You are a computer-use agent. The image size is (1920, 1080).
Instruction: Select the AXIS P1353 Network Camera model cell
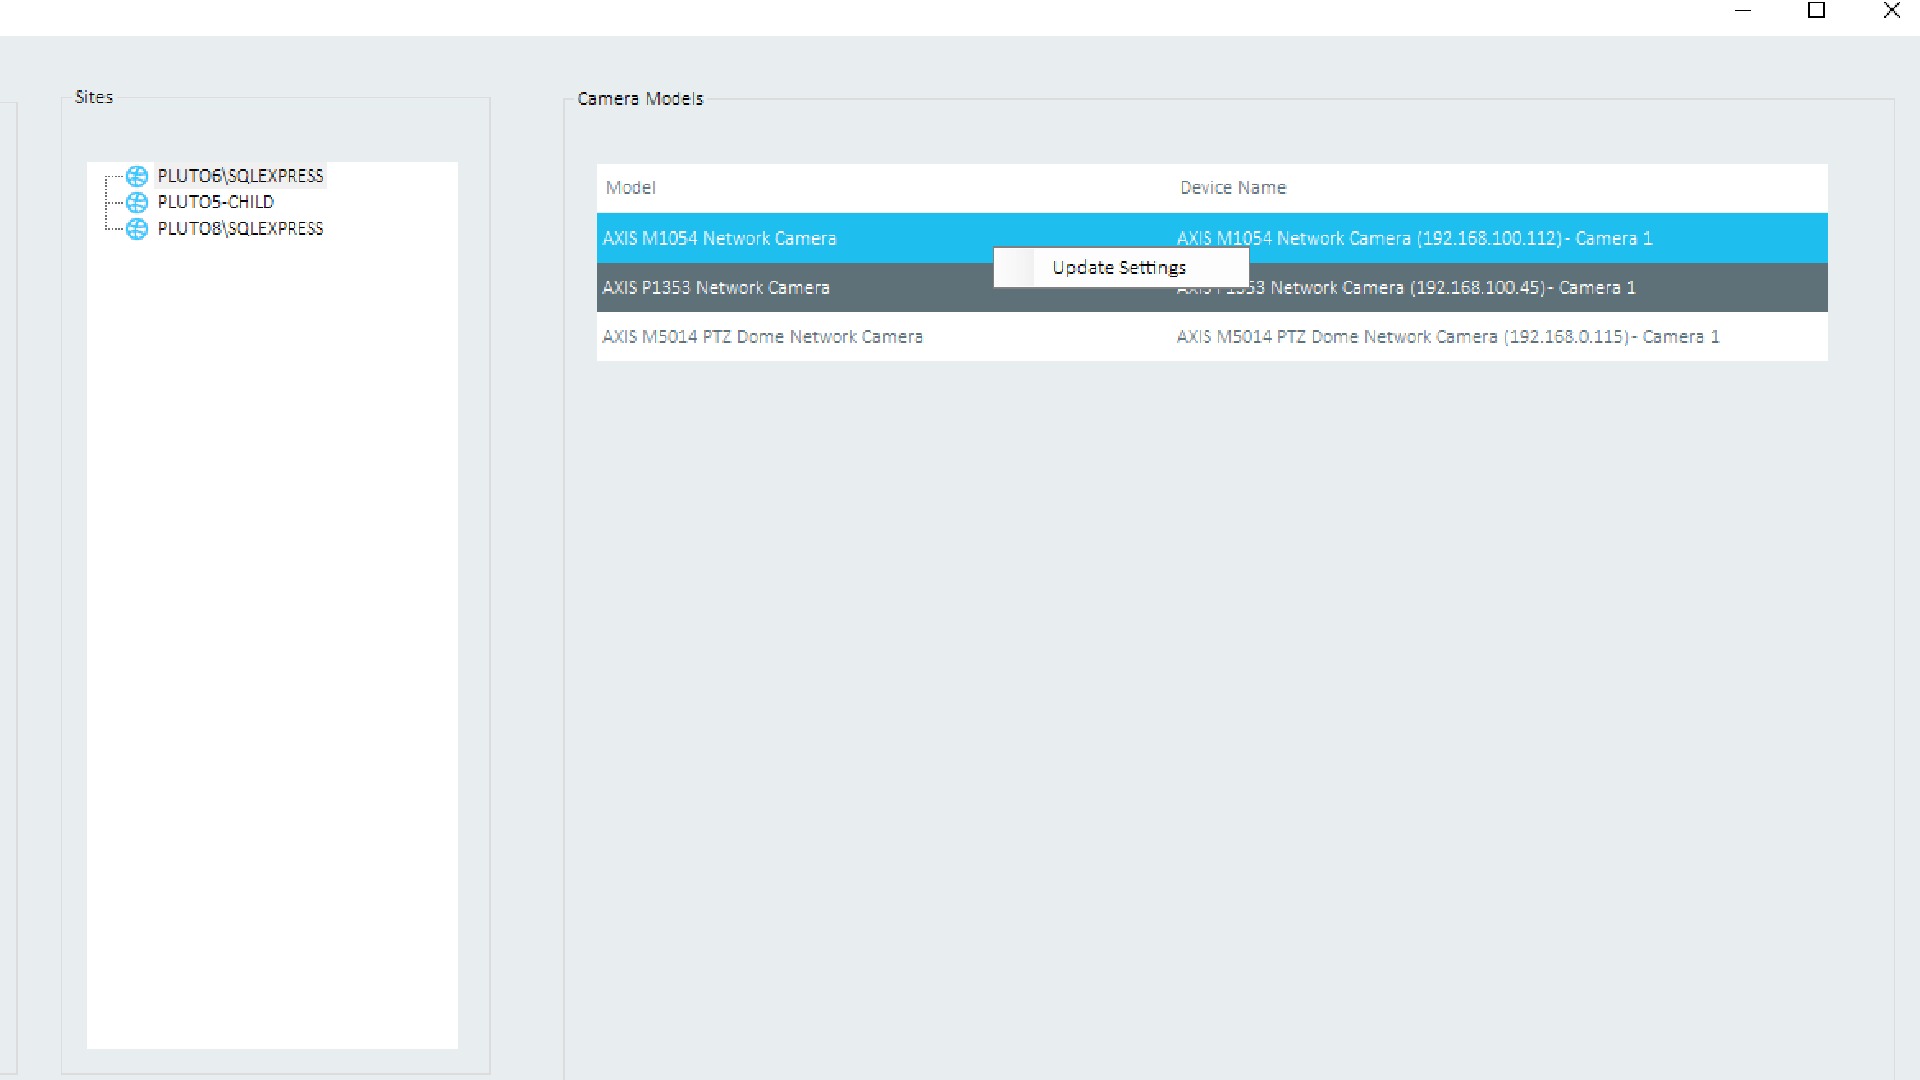716,288
